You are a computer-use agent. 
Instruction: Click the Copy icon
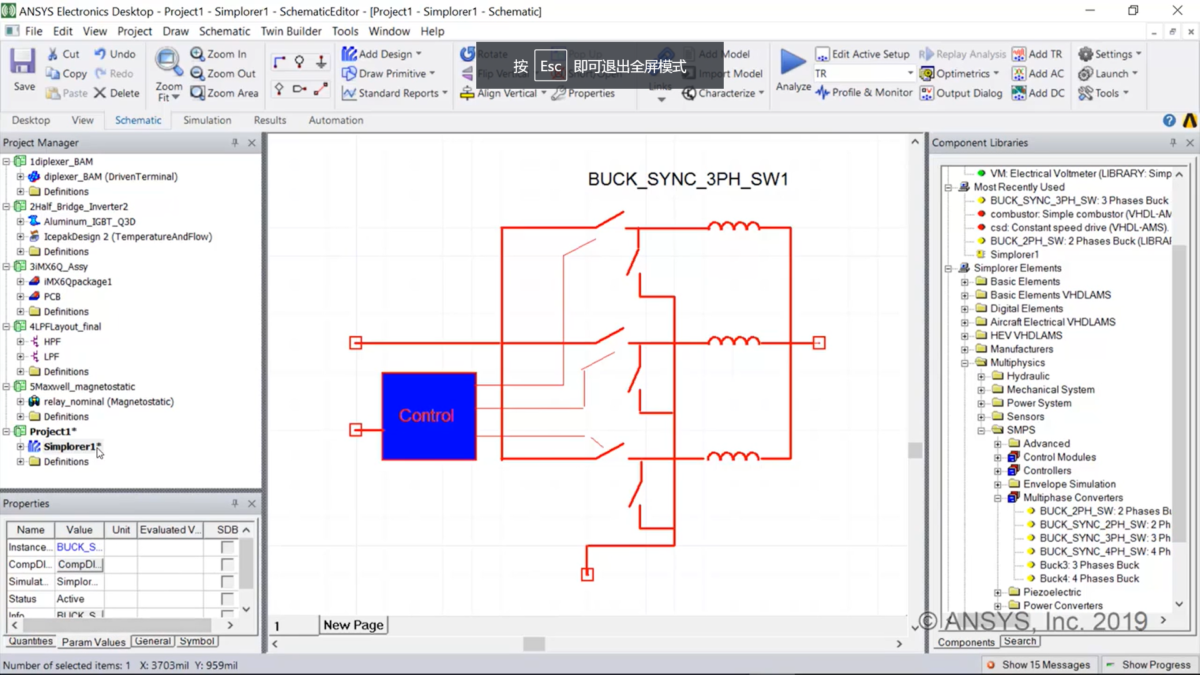click(52, 74)
